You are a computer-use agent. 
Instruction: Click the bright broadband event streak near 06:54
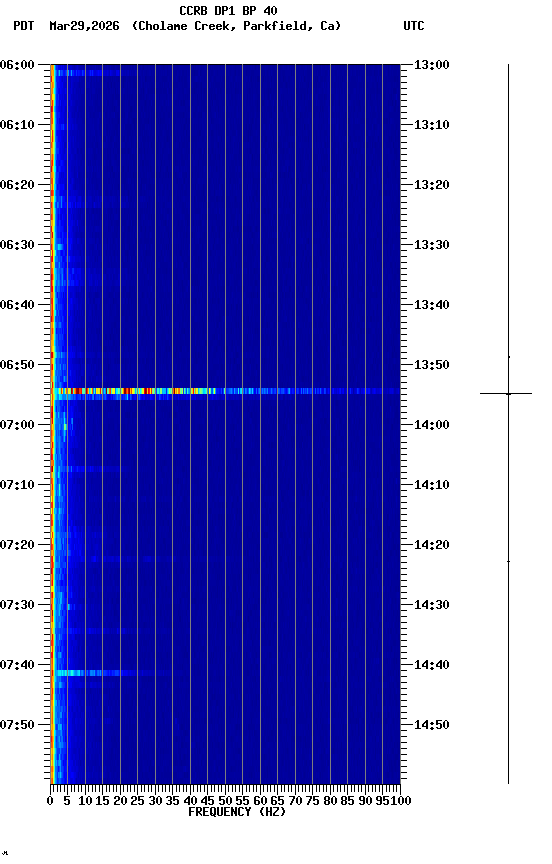(x=226, y=391)
